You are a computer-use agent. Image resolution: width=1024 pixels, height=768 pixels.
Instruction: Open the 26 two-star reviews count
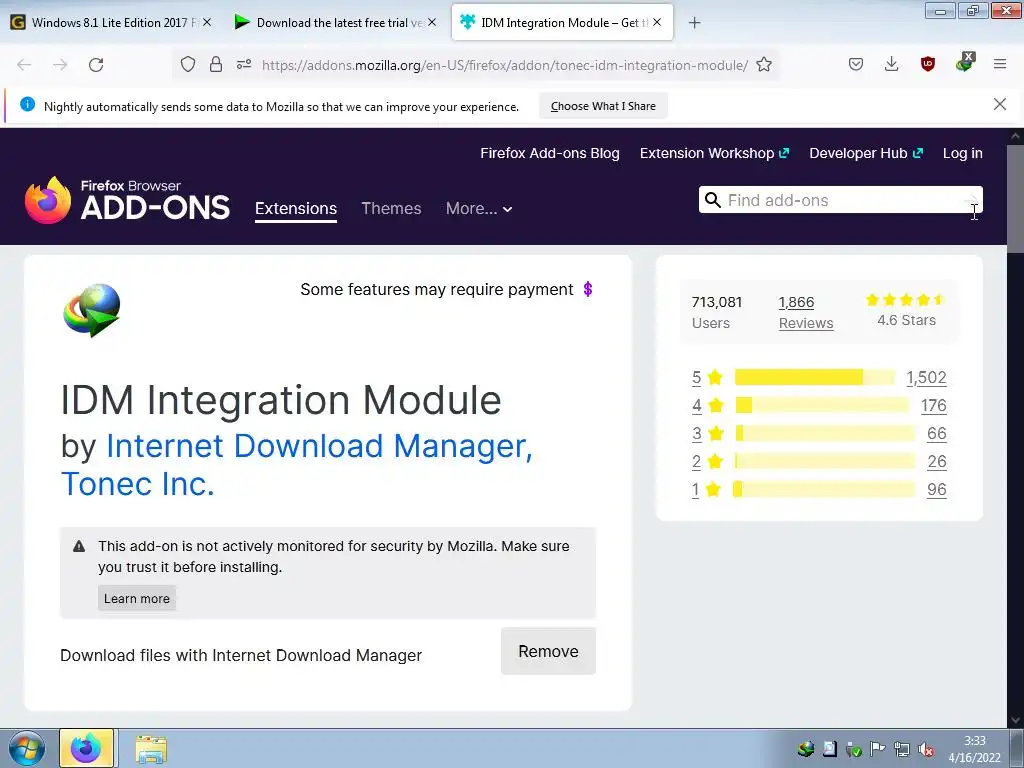(936, 462)
